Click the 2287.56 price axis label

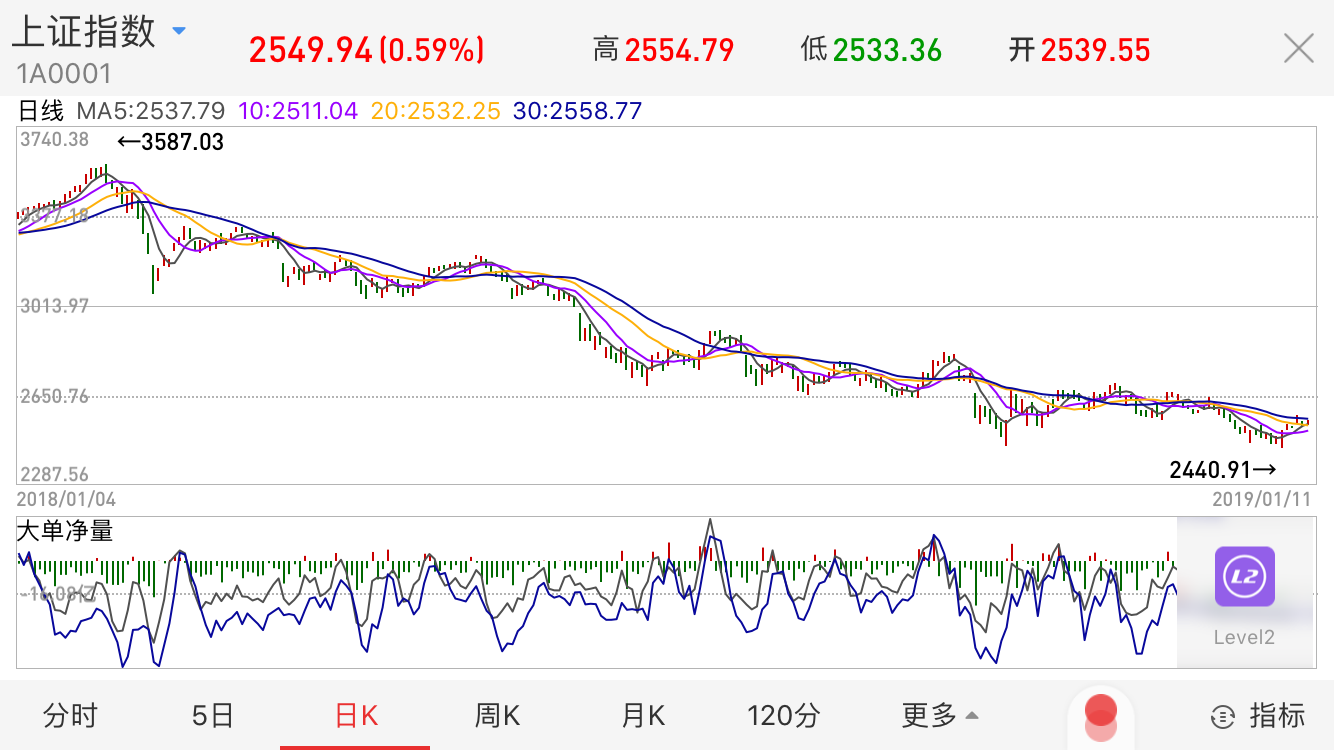pyautogui.click(x=54, y=475)
